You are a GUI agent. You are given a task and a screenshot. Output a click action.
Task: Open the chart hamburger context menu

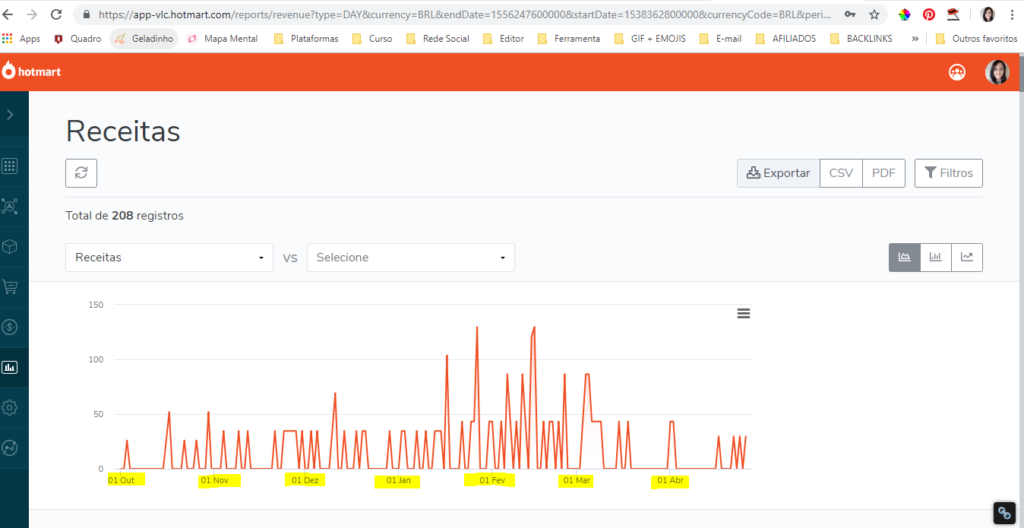pos(743,313)
